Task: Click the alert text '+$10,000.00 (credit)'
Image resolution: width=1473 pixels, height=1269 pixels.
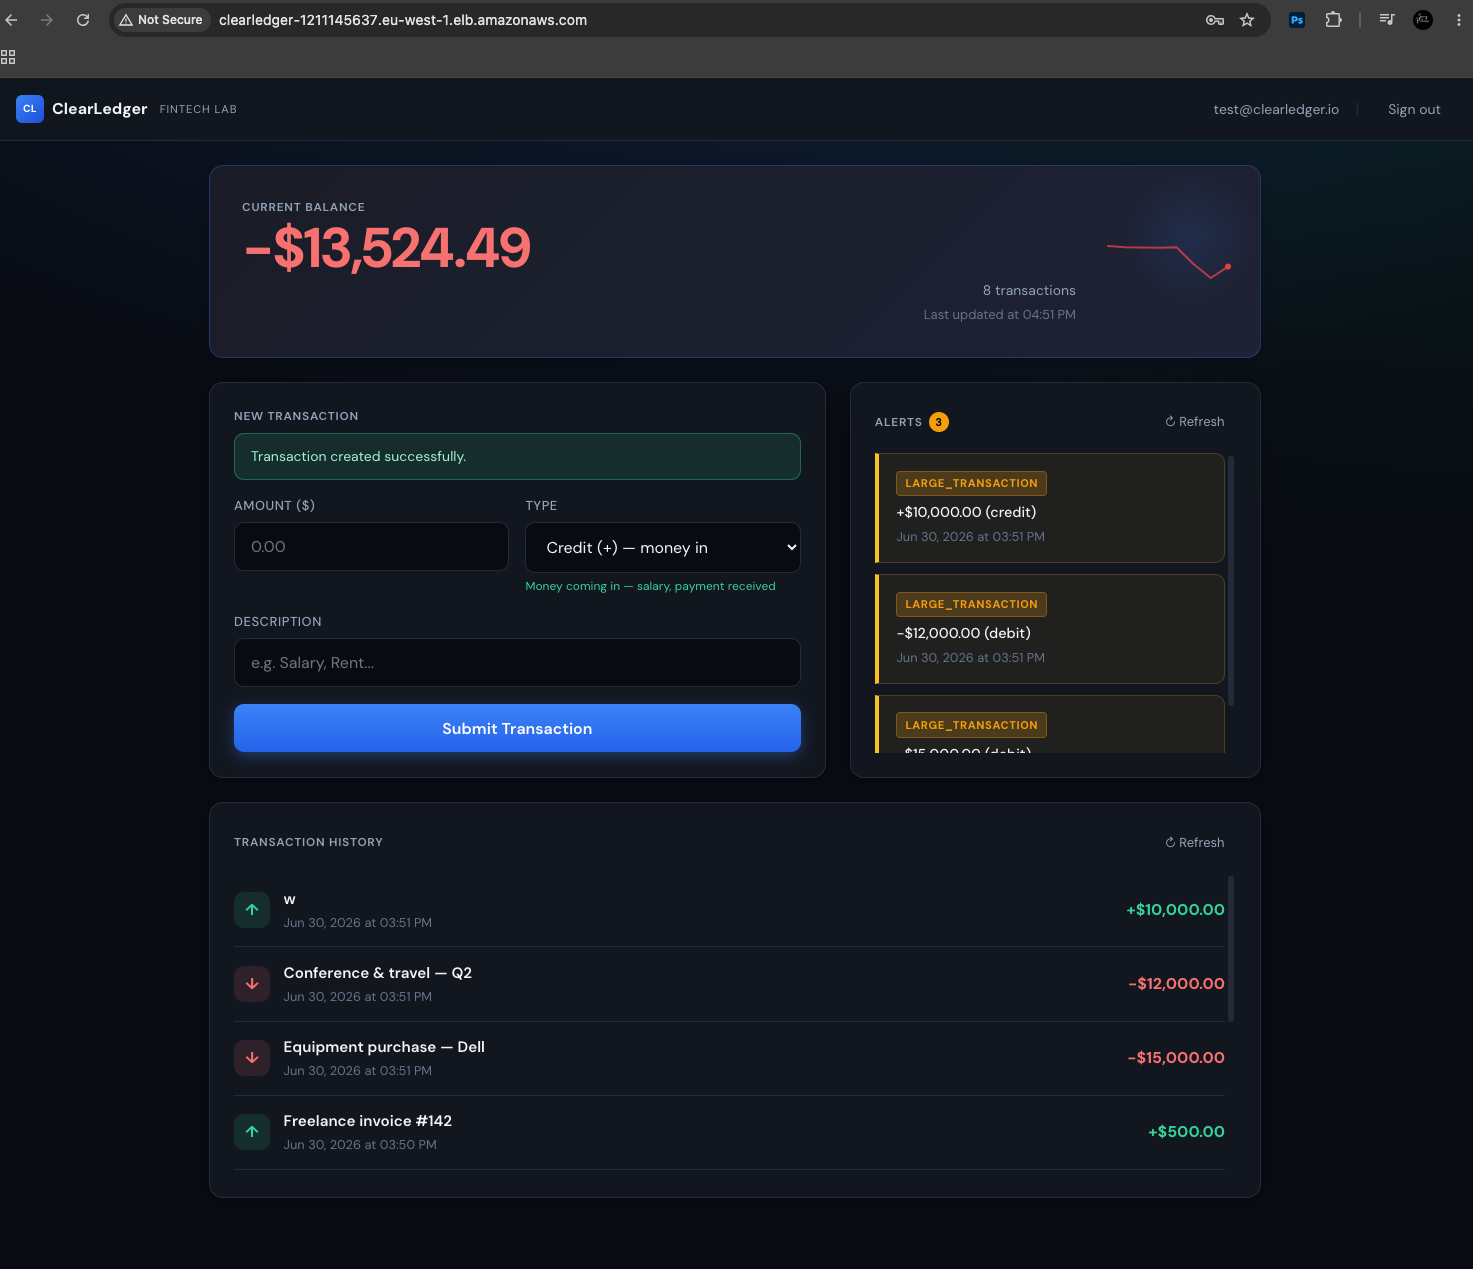Action: (x=966, y=512)
